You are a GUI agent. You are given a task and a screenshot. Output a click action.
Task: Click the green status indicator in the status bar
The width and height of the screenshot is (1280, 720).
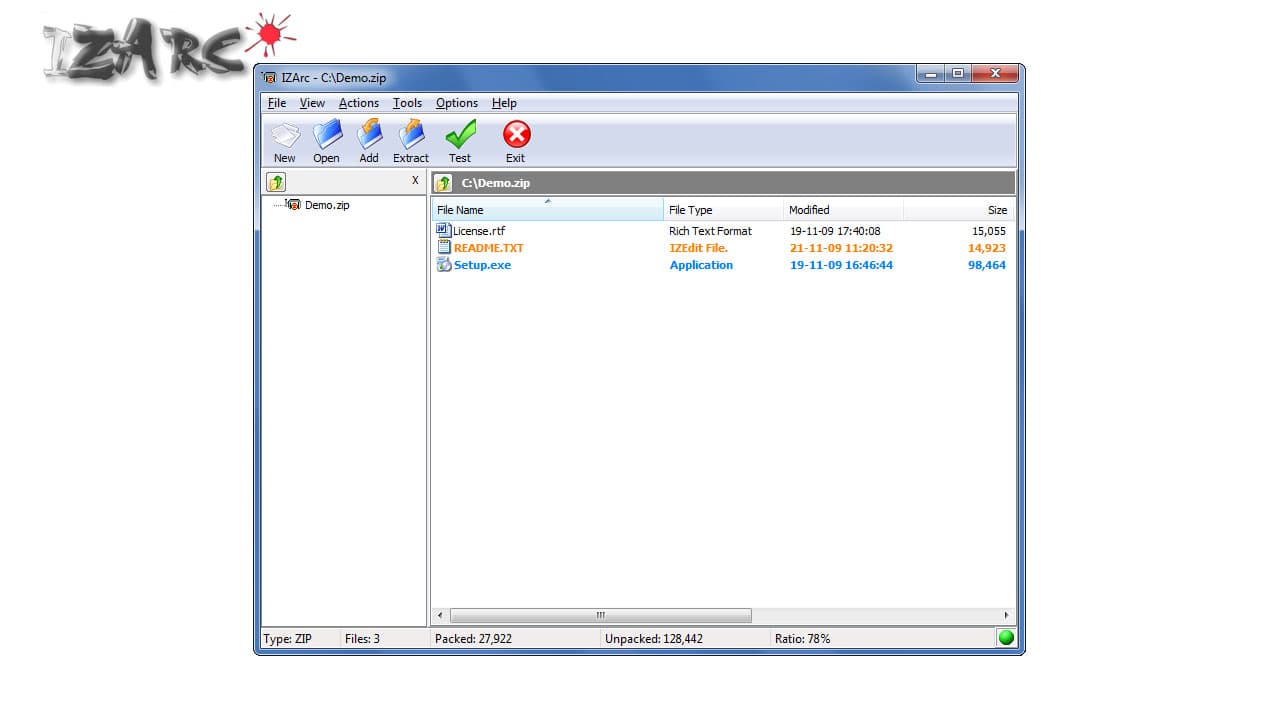click(x=1006, y=637)
